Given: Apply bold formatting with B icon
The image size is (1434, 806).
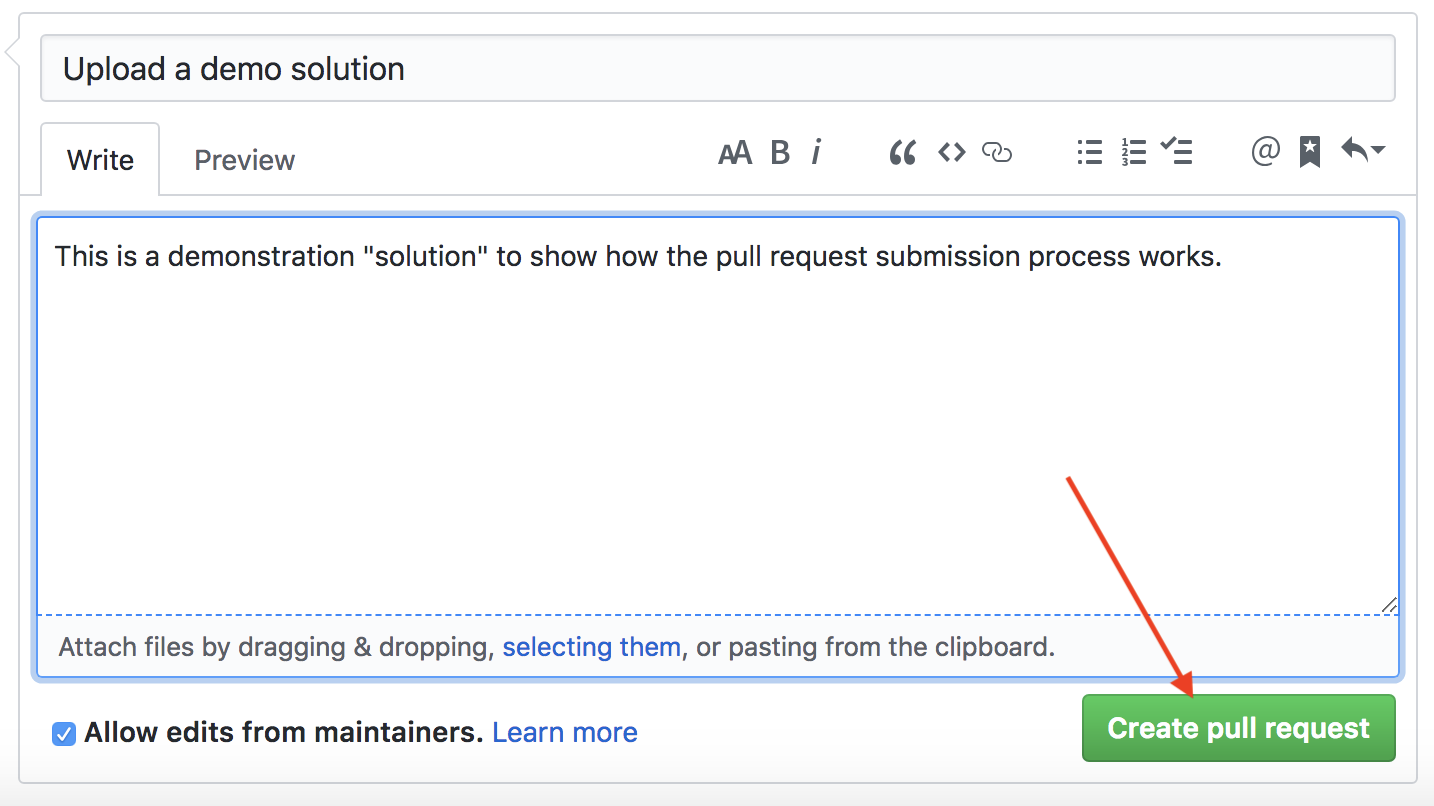Looking at the screenshot, I should point(780,153).
